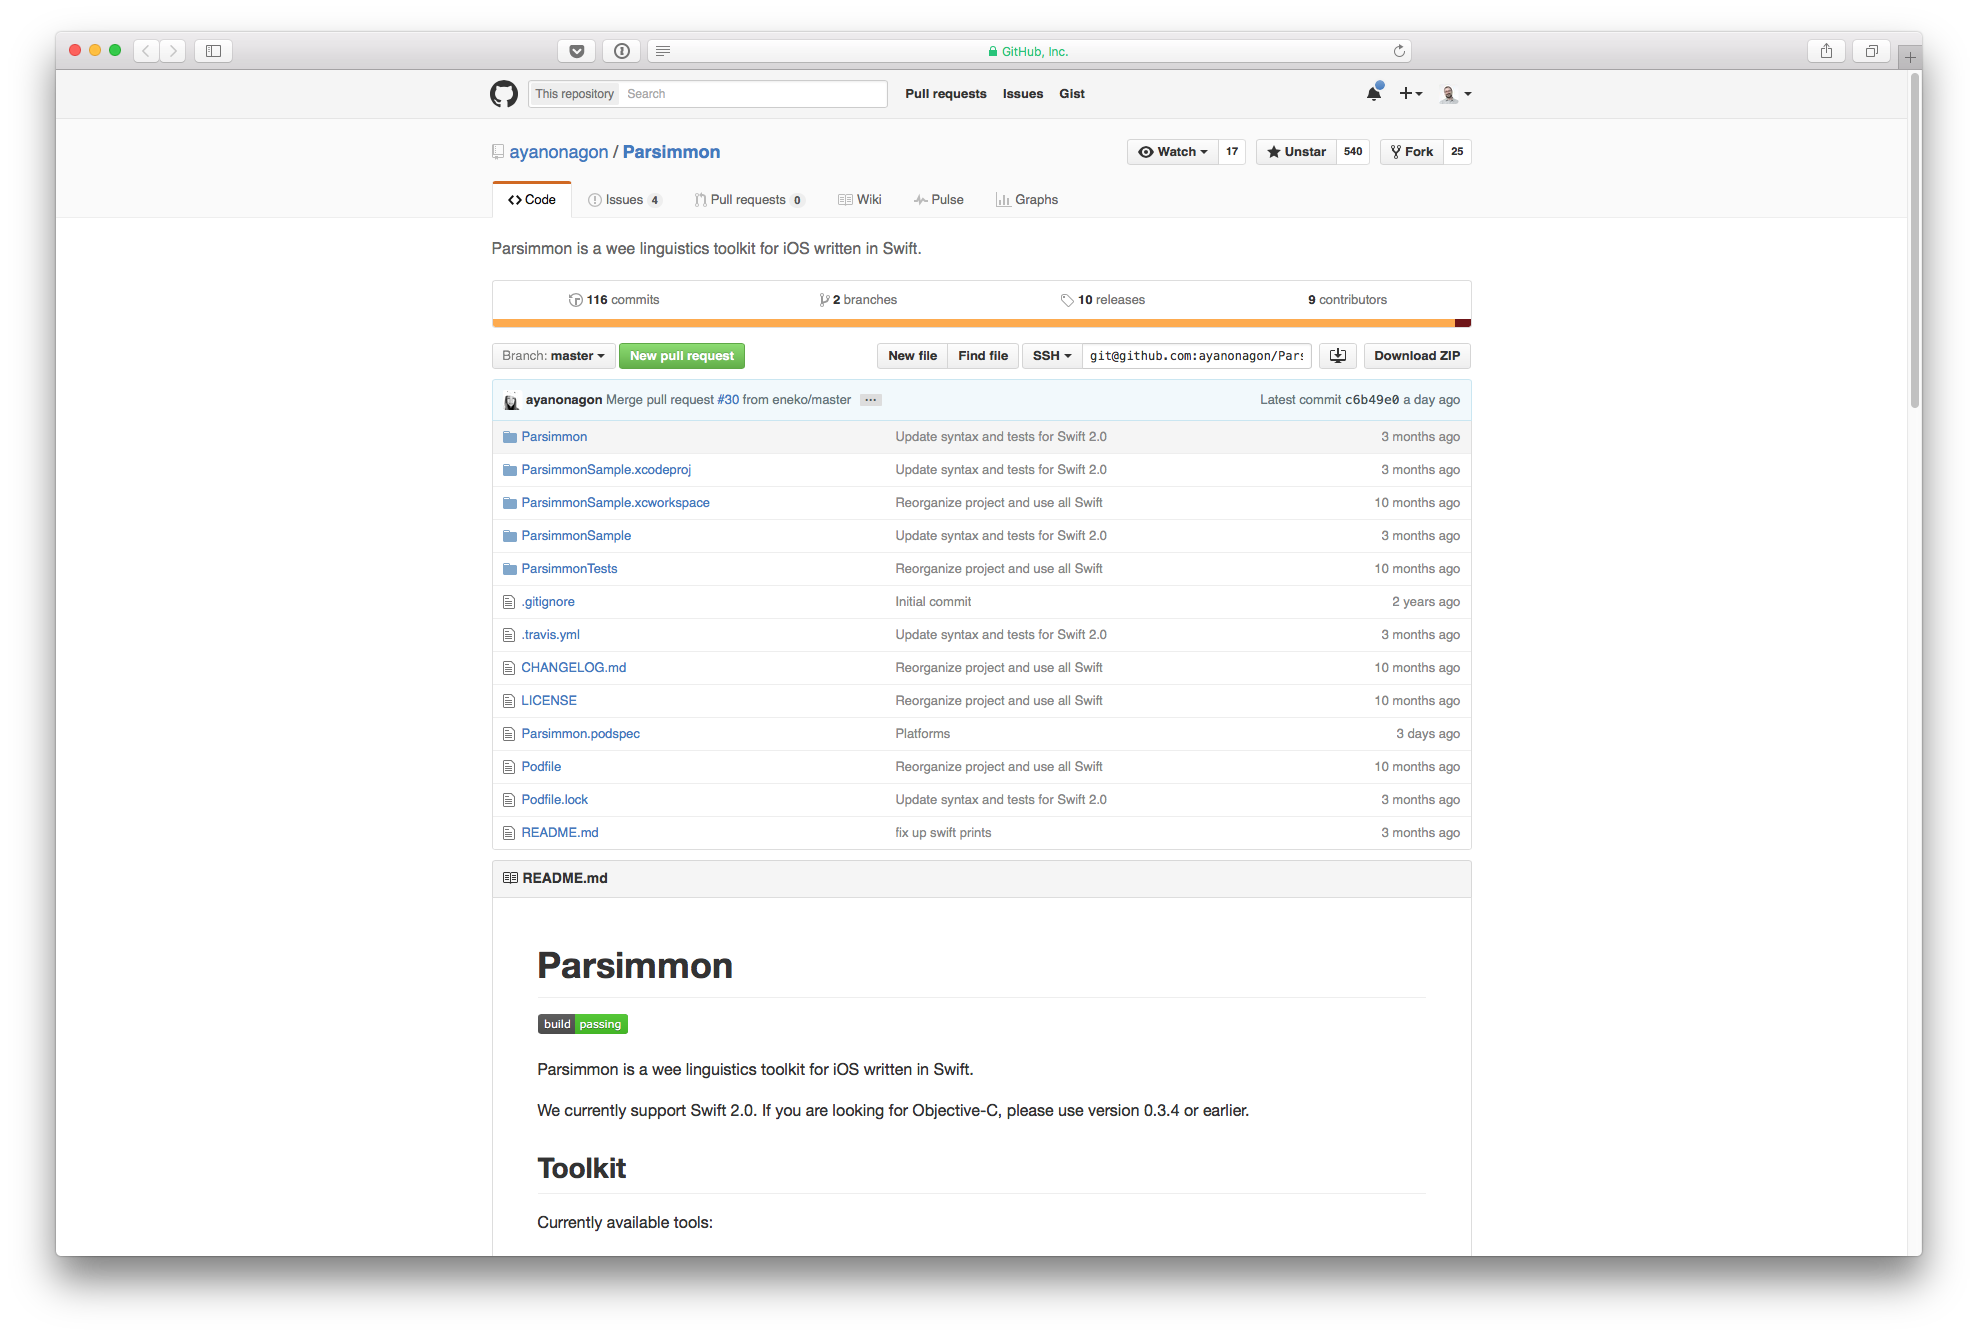
Task: Click the top-nav Gist link
Action: click(1072, 94)
